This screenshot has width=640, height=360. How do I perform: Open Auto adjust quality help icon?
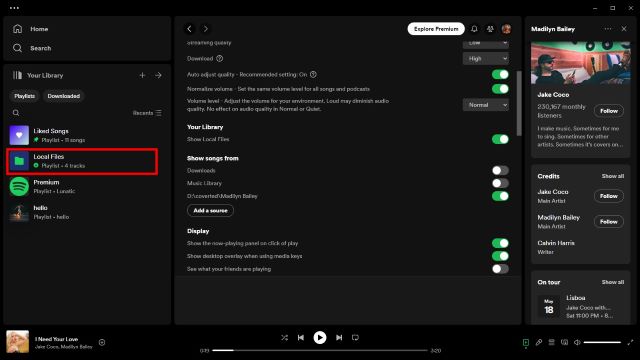coord(313,74)
